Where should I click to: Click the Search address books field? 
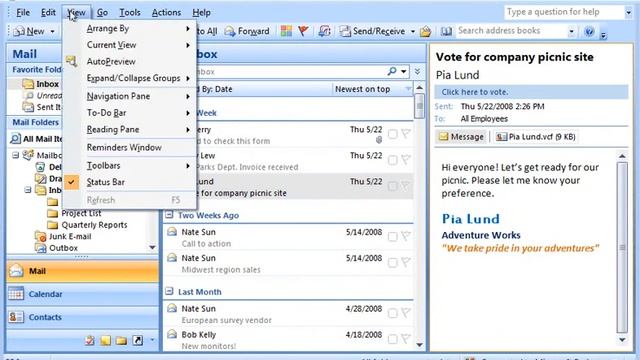511,31
